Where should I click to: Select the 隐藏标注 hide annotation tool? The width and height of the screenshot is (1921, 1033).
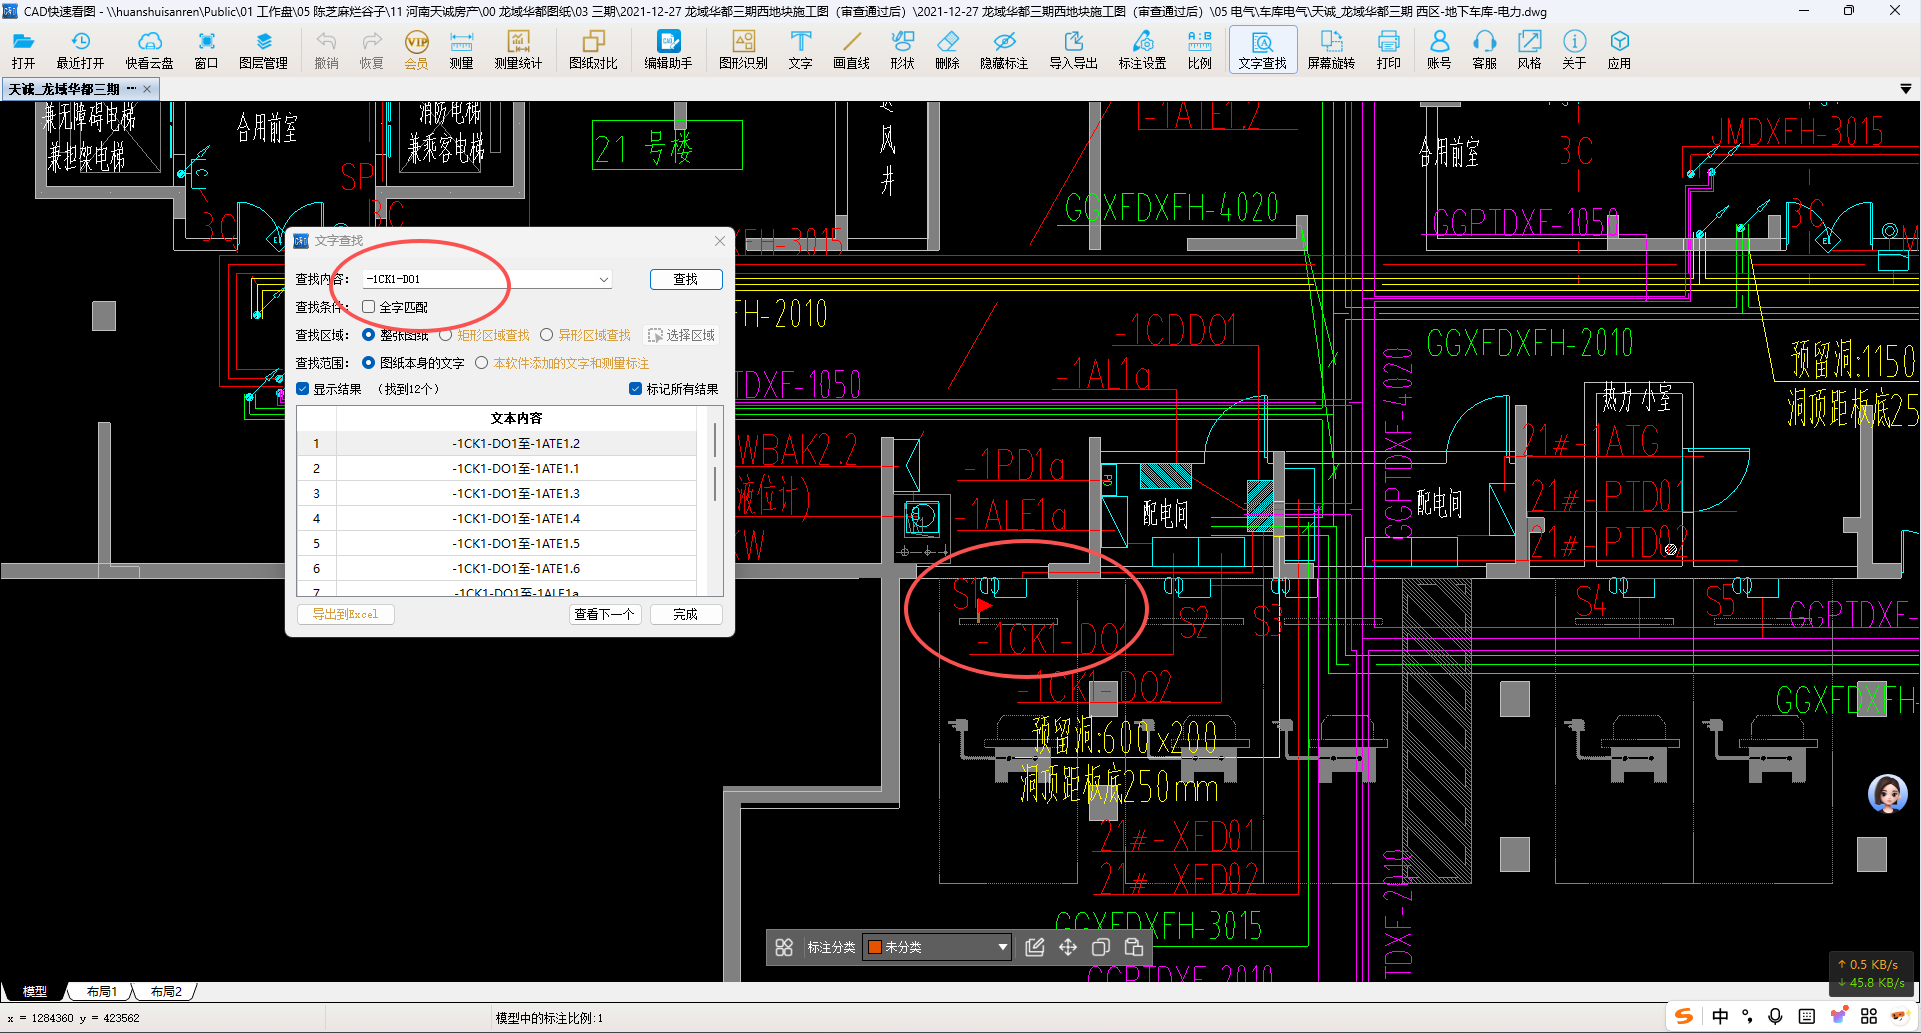[1004, 49]
